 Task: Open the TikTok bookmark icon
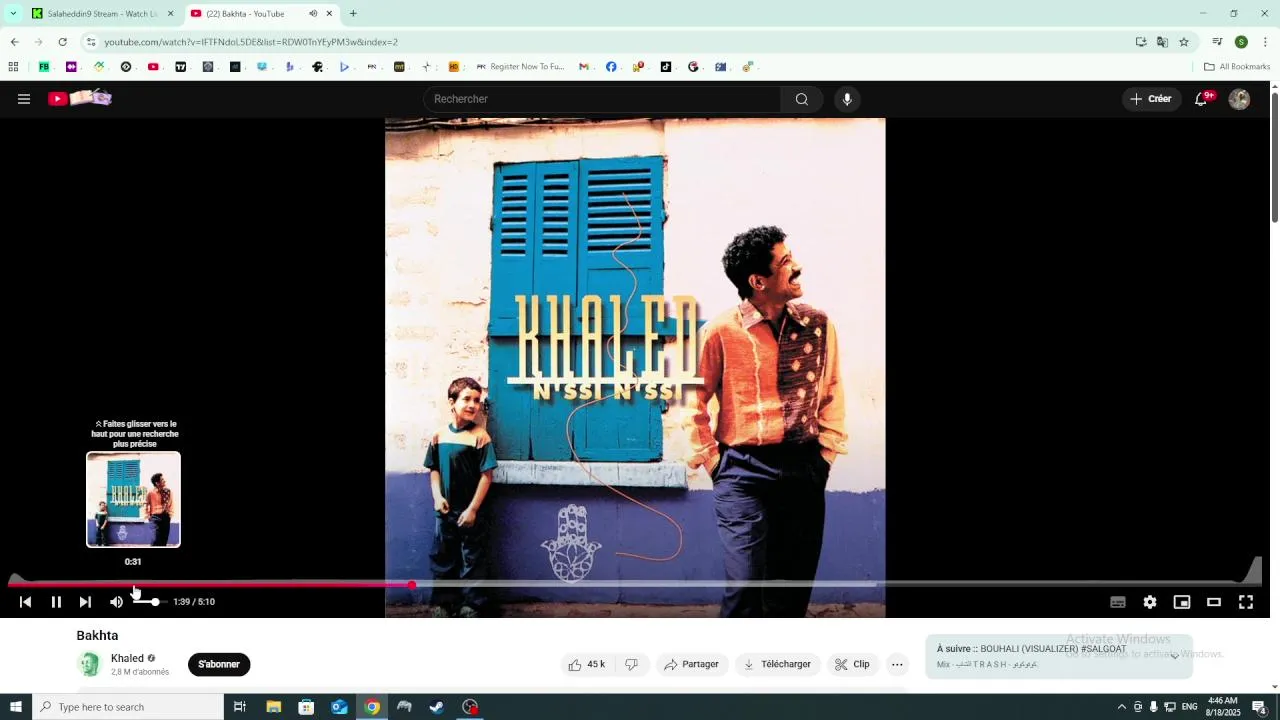click(x=666, y=67)
